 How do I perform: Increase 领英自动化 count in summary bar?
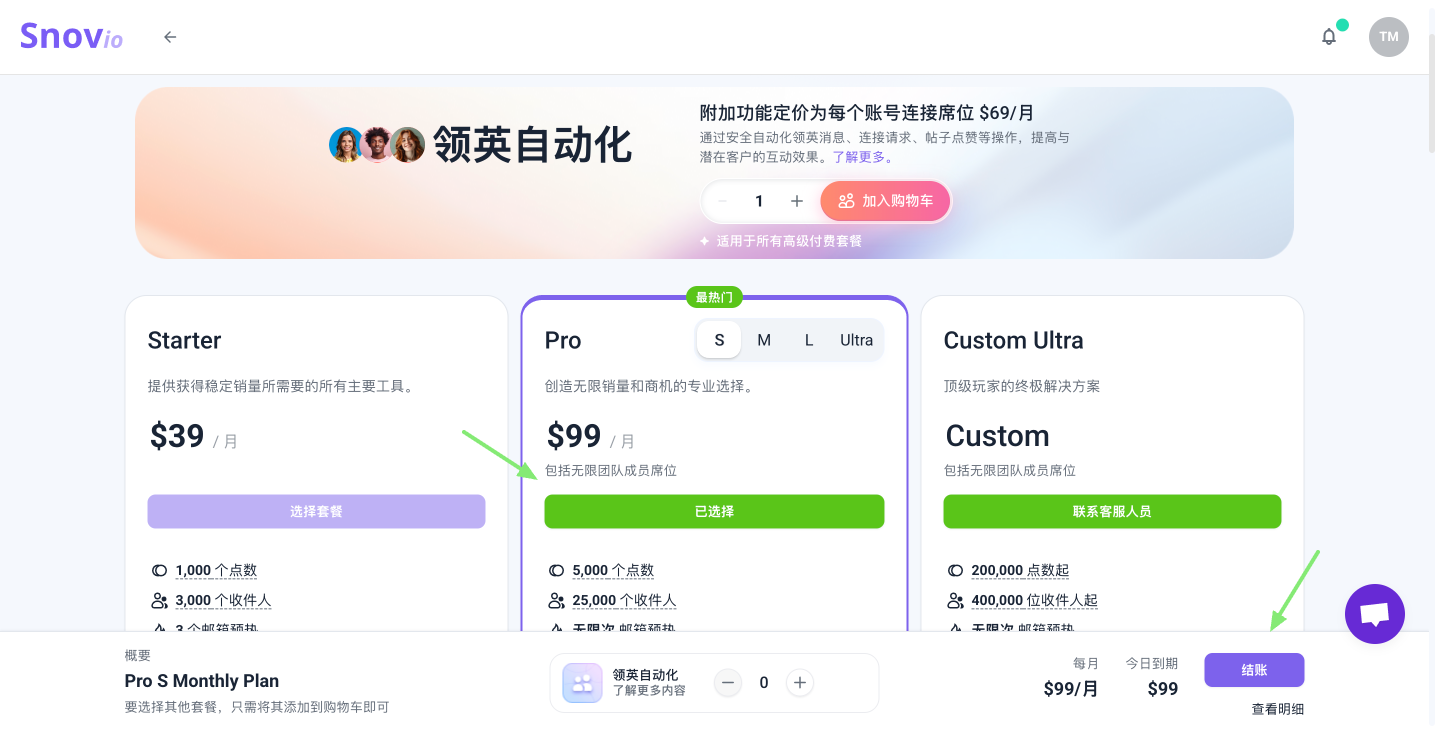click(799, 683)
